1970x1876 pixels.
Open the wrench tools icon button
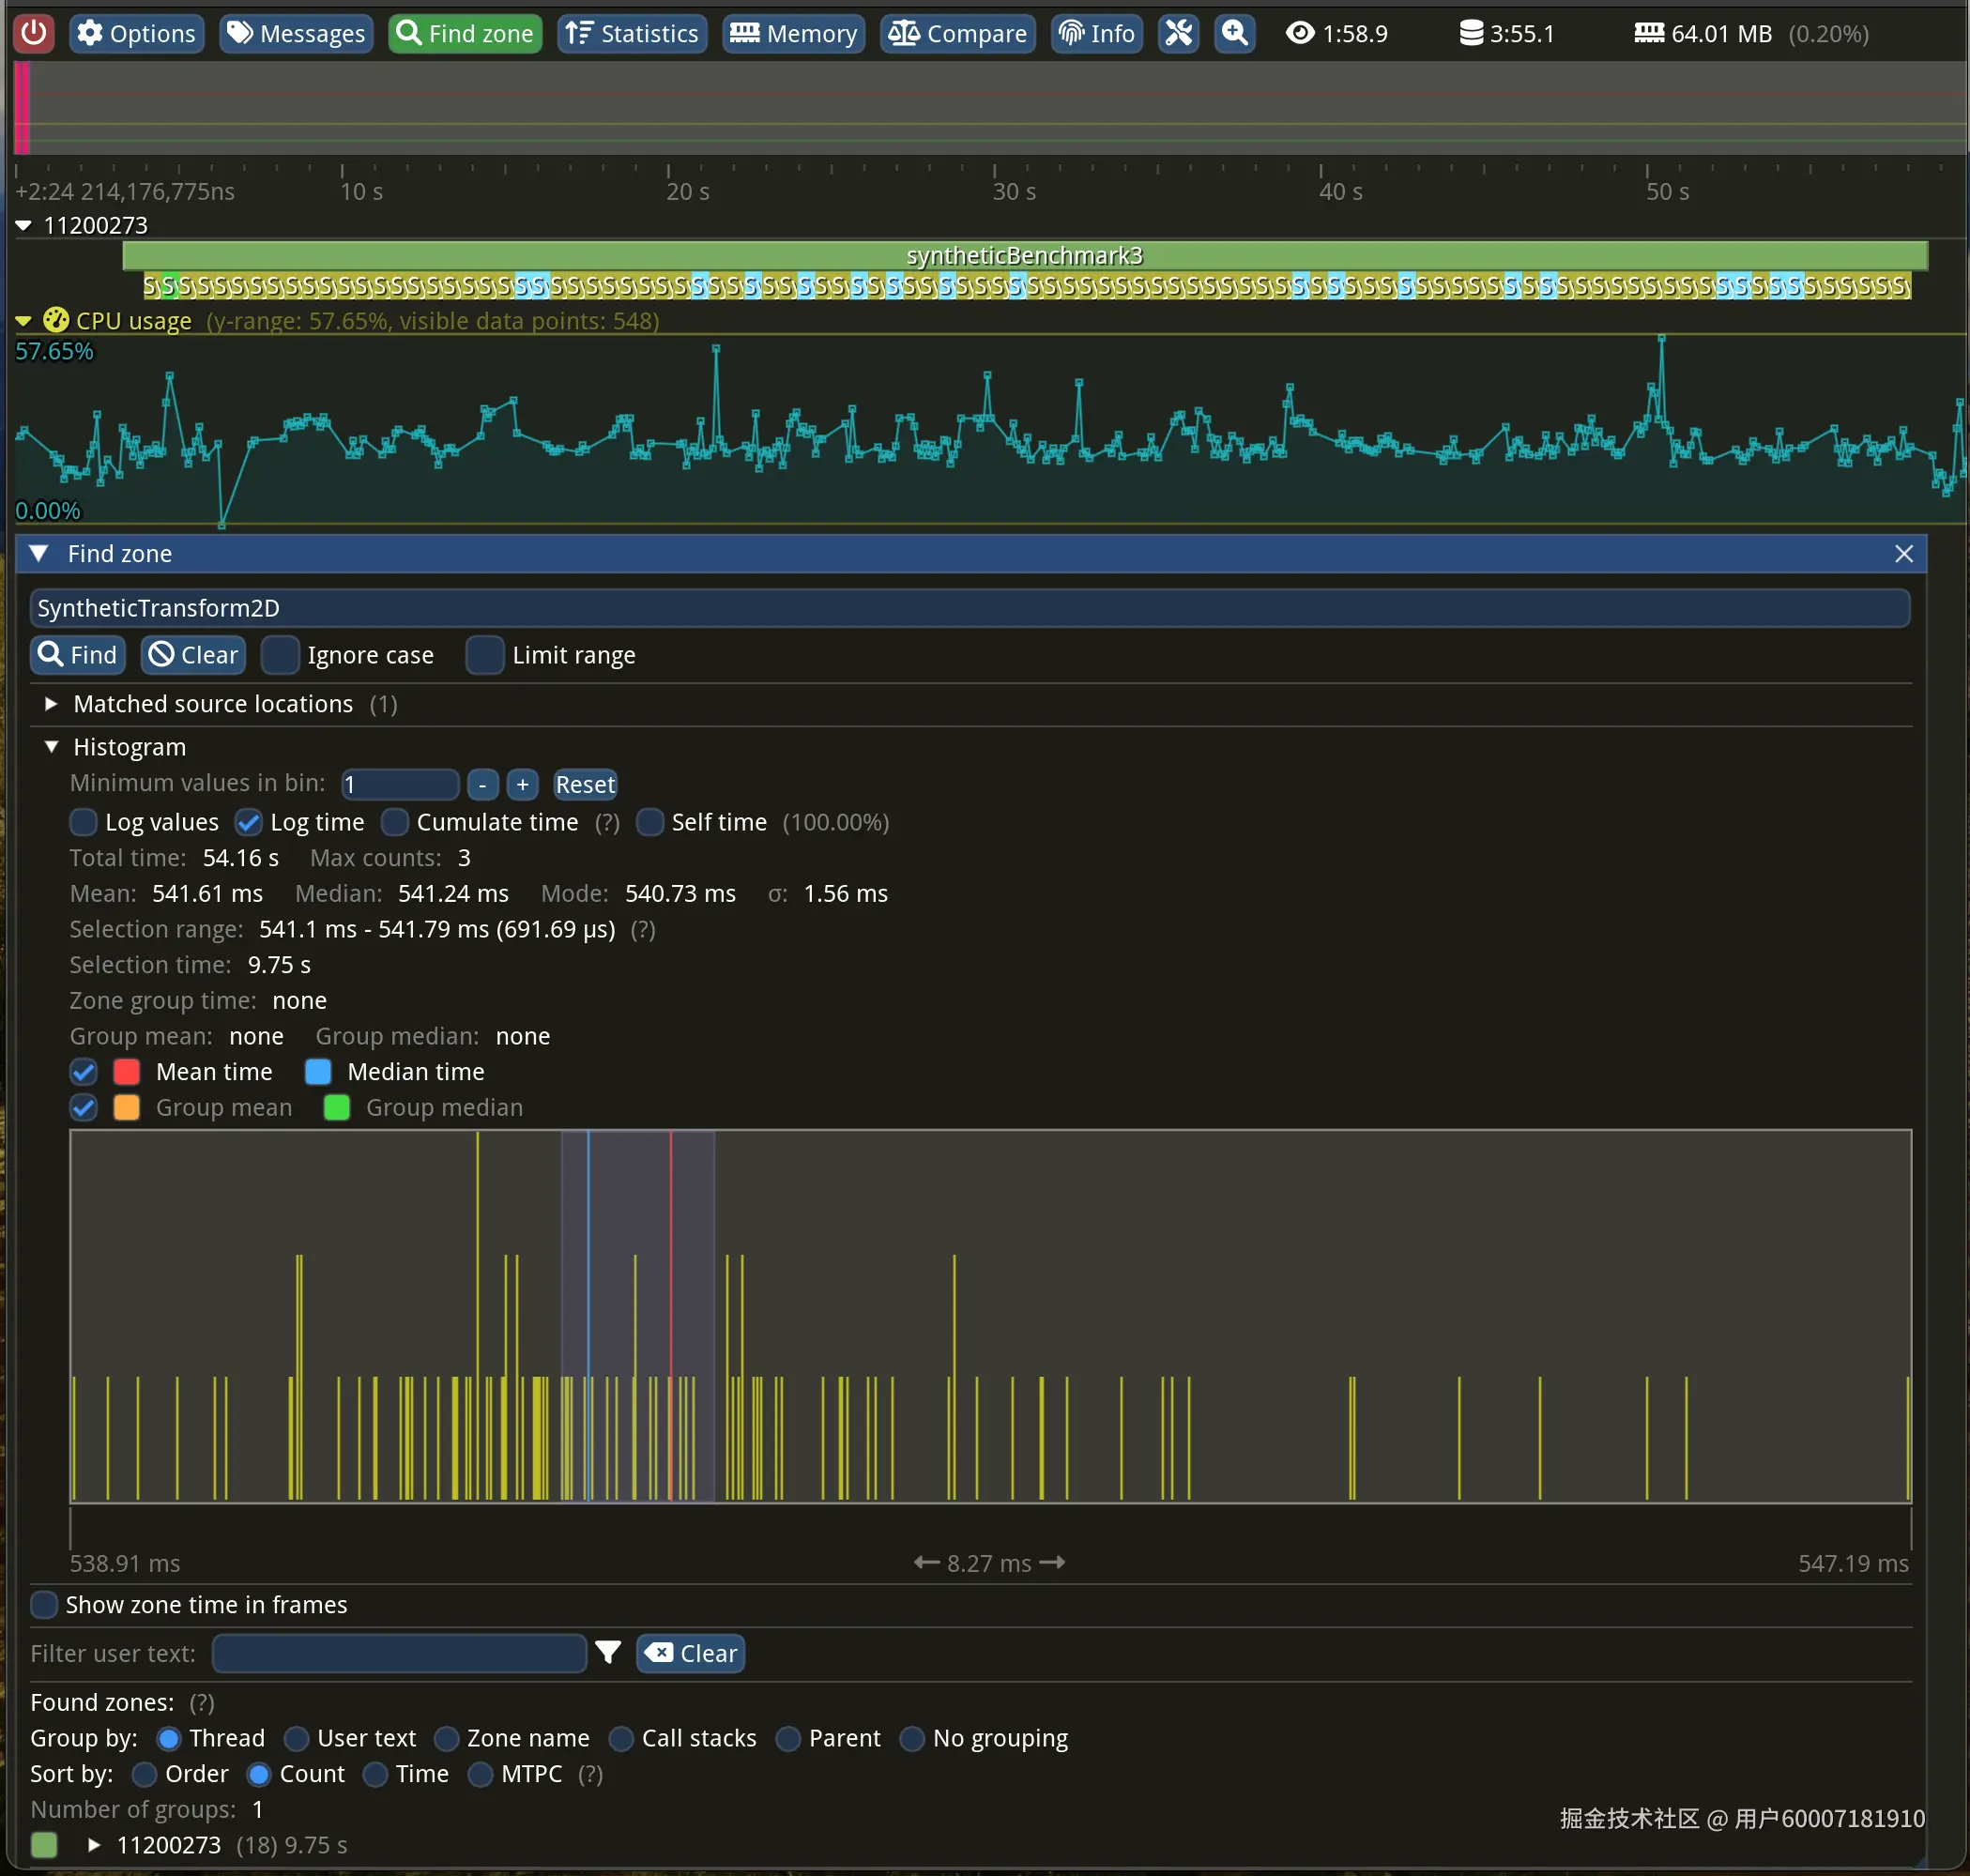point(1178,33)
